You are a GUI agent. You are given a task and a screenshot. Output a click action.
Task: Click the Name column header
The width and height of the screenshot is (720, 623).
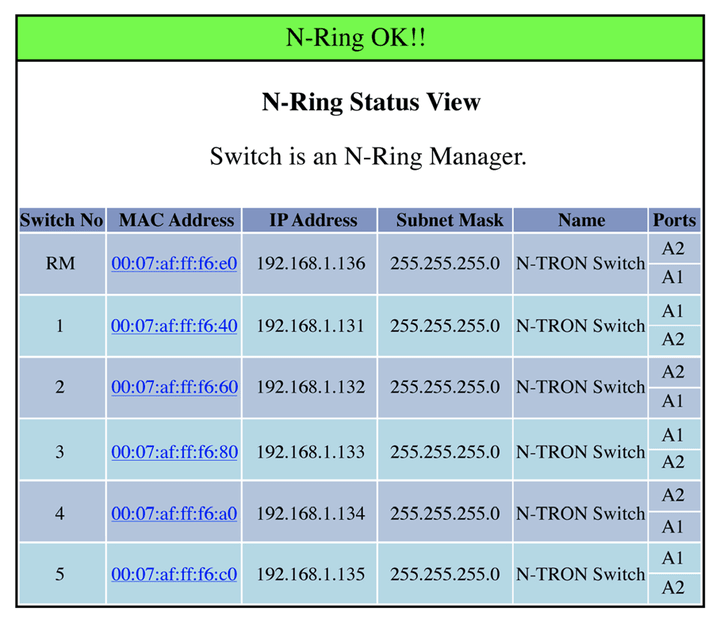[580, 220]
